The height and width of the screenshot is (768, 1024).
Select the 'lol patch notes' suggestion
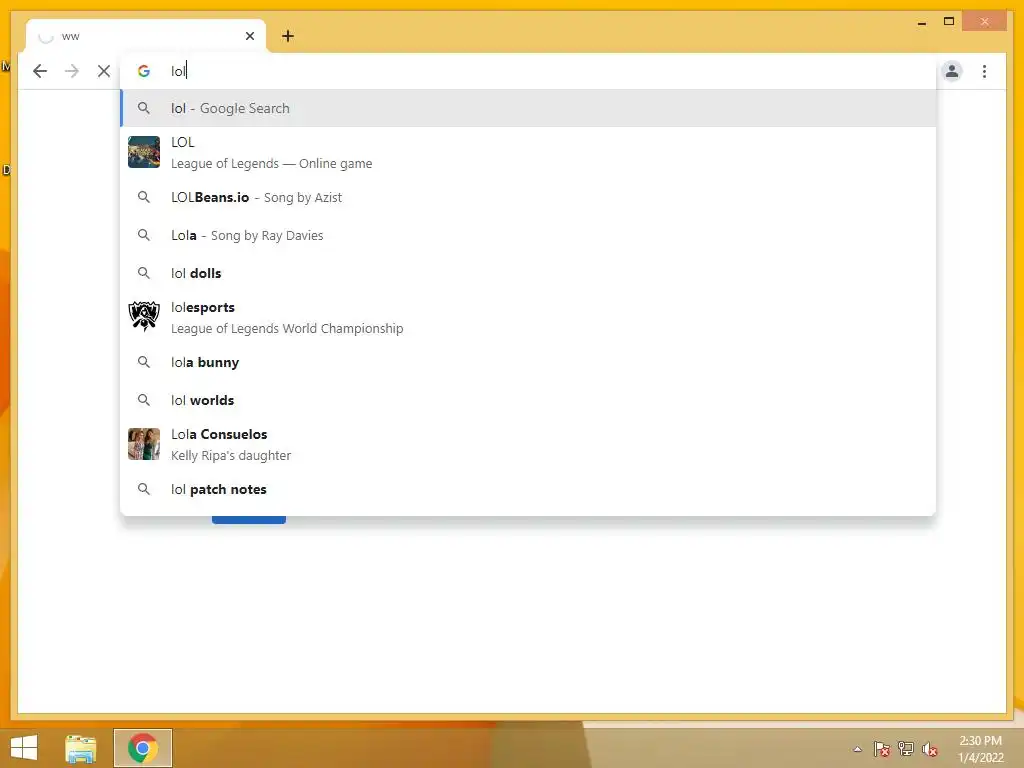(x=528, y=489)
